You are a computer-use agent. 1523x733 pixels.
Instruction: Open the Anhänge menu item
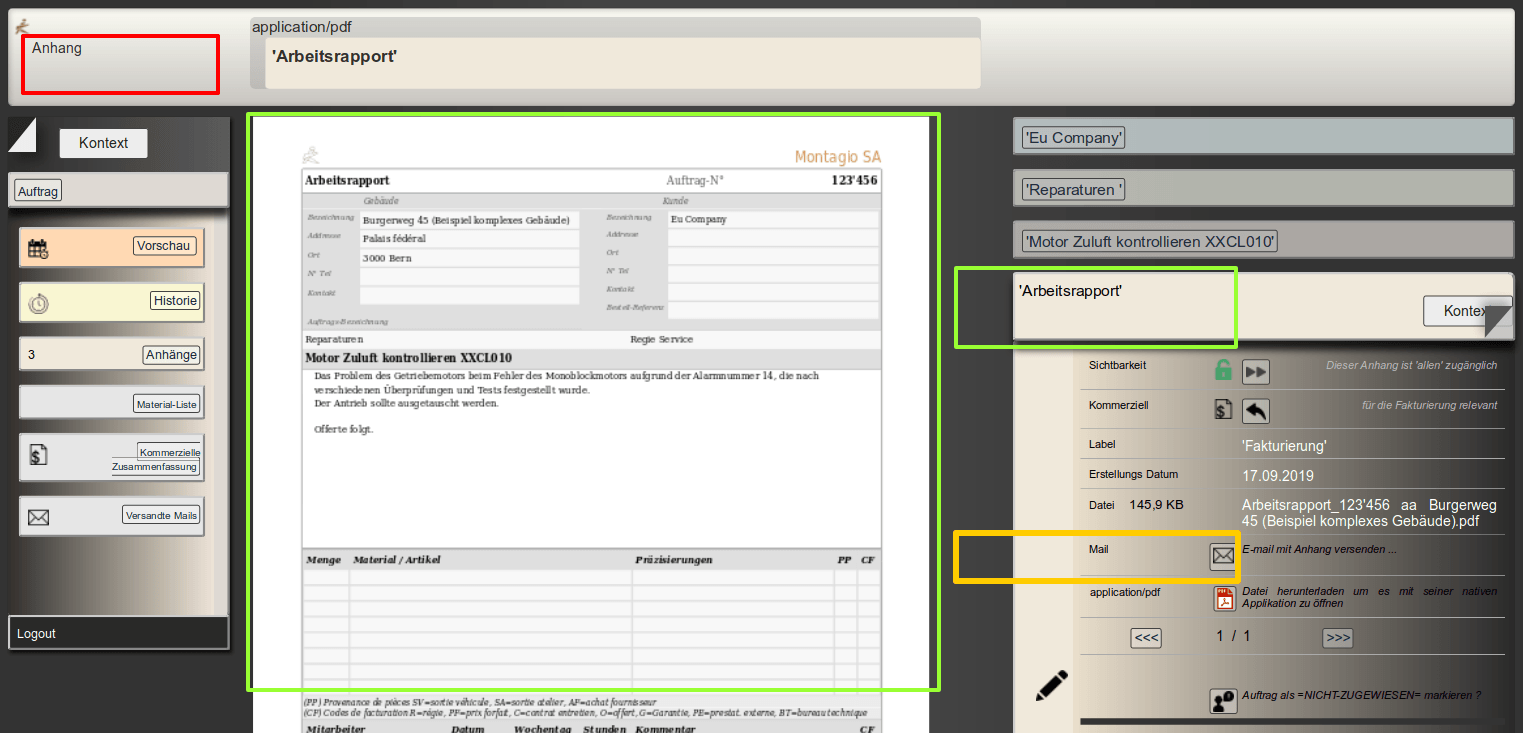click(171, 355)
